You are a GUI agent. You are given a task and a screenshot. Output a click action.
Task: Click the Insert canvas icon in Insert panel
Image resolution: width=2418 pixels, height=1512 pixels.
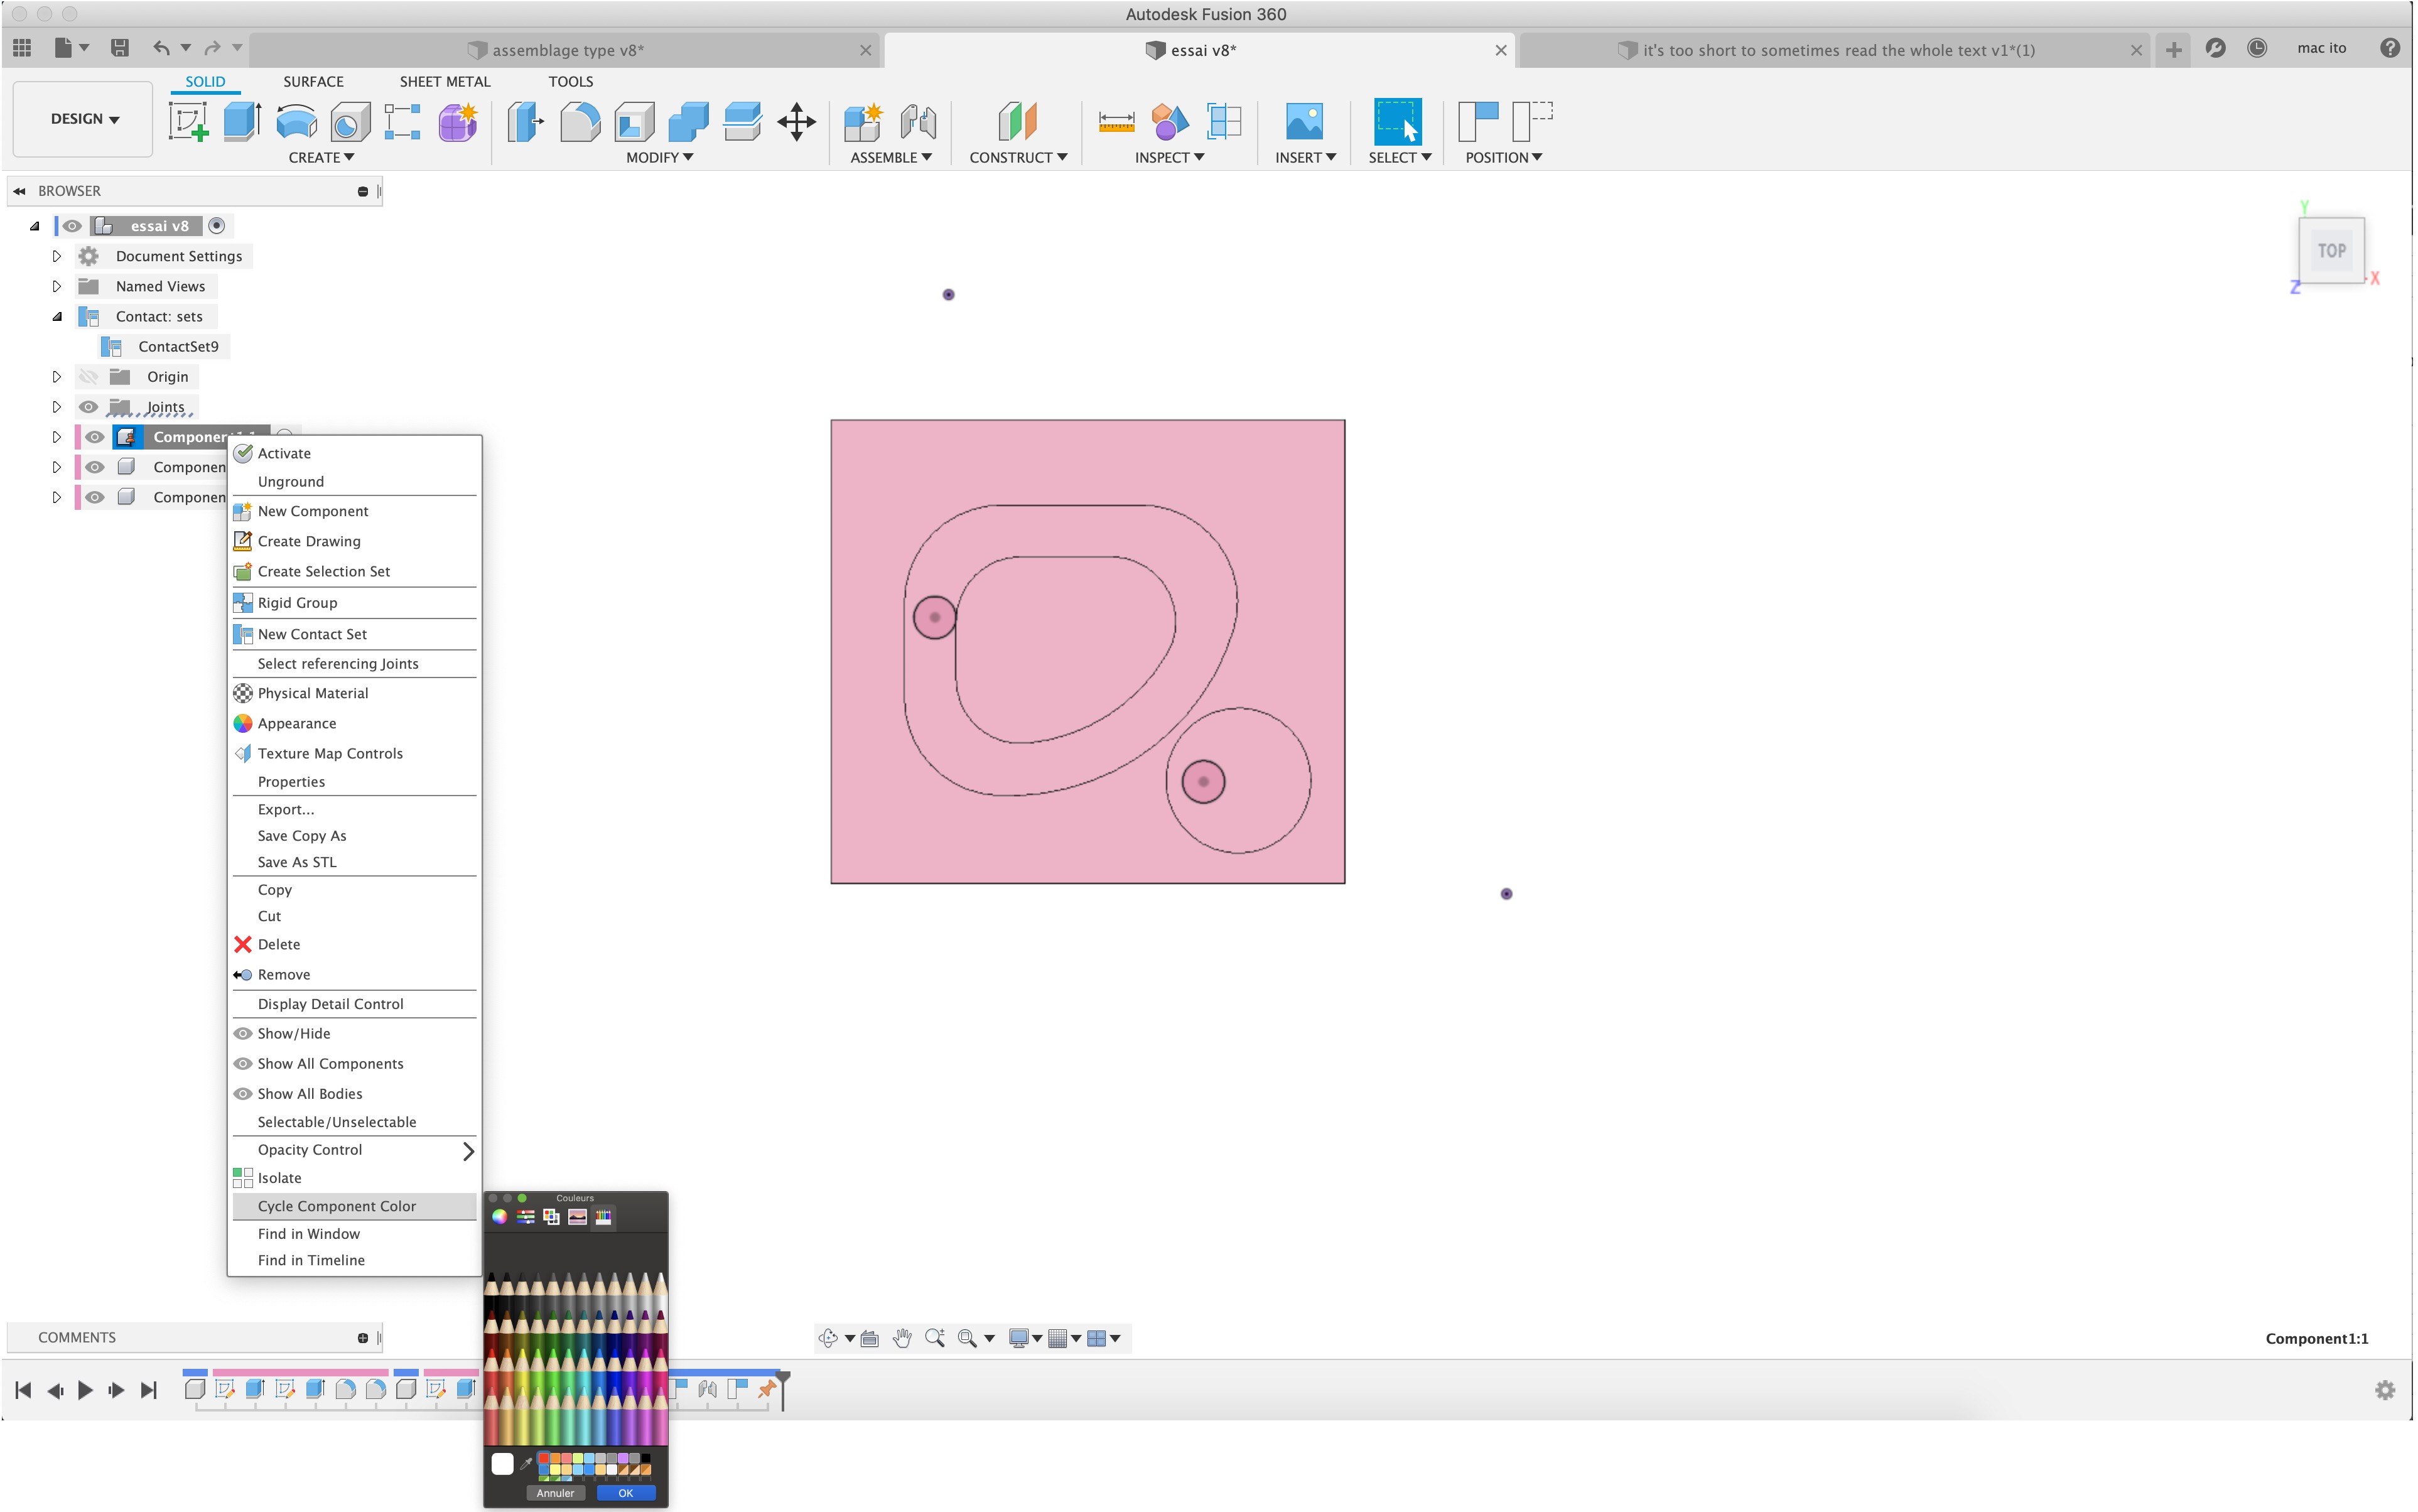1304,122
